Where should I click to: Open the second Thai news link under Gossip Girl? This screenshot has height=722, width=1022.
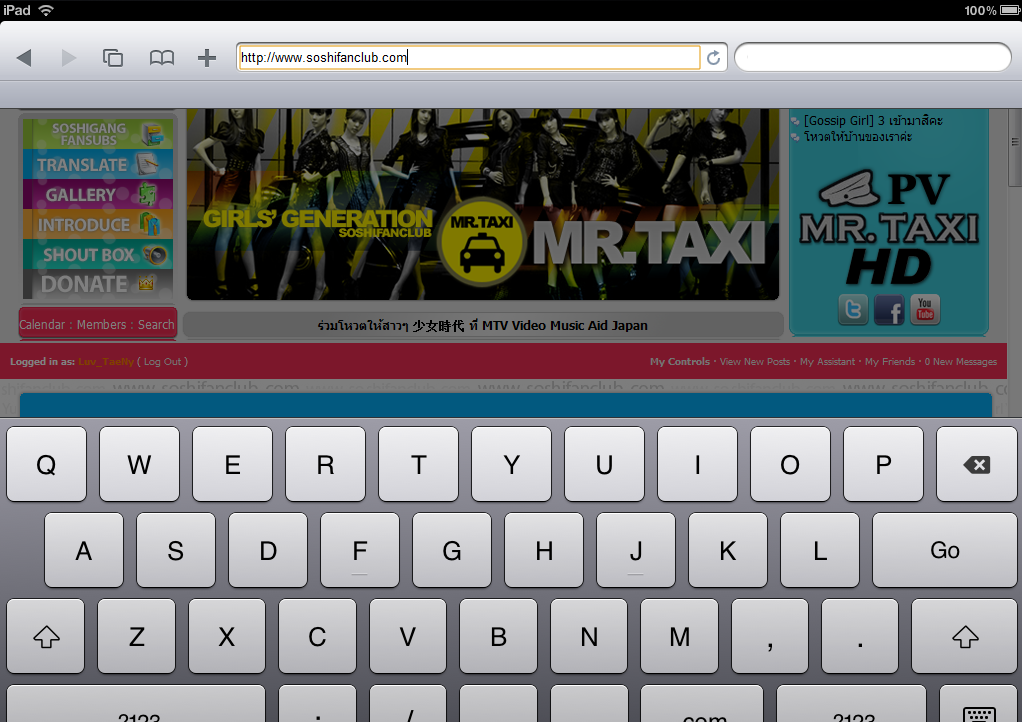point(858,137)
